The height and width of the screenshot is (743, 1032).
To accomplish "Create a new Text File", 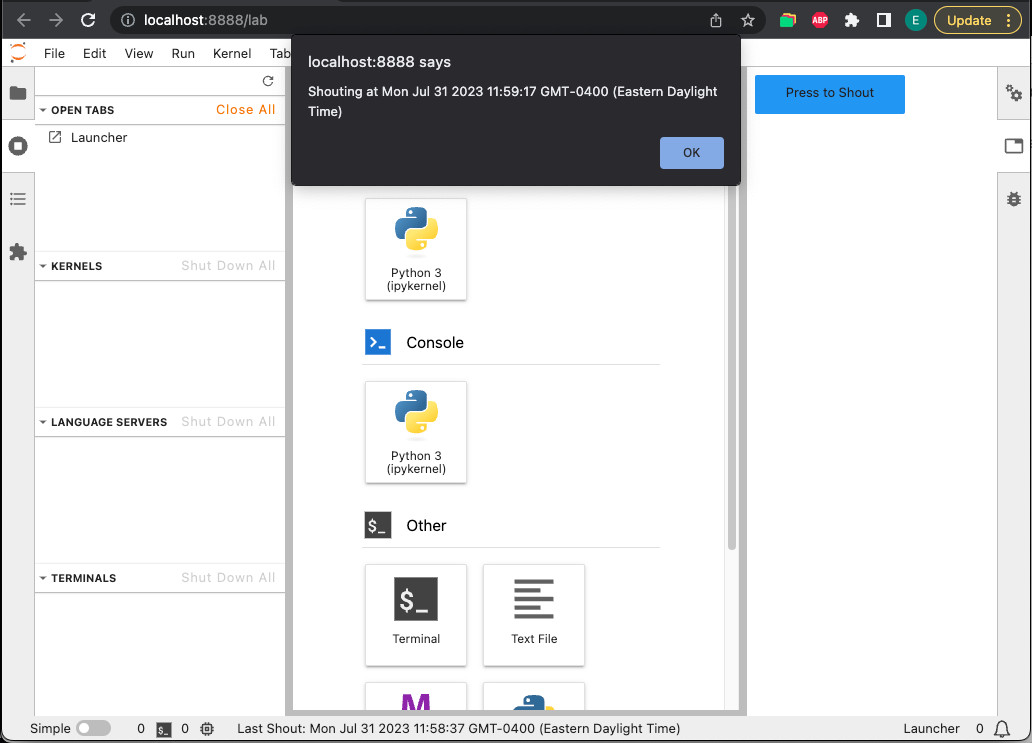I will click(x=534, y=615).
